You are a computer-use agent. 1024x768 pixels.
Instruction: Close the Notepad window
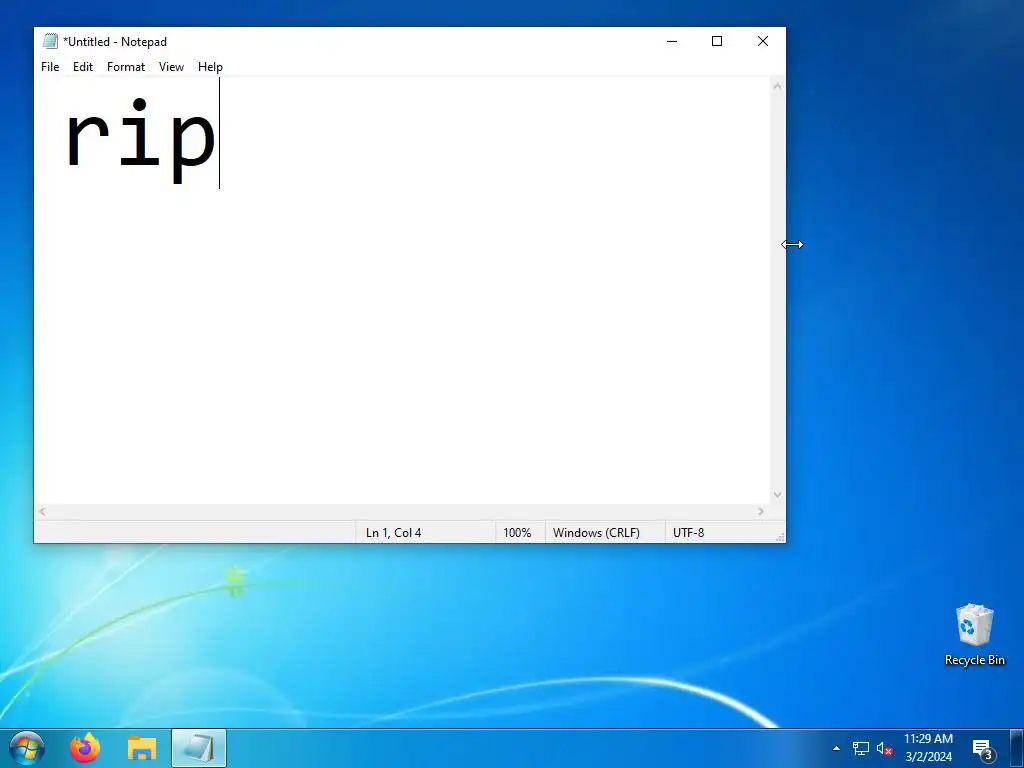click(x=763, y=41)
